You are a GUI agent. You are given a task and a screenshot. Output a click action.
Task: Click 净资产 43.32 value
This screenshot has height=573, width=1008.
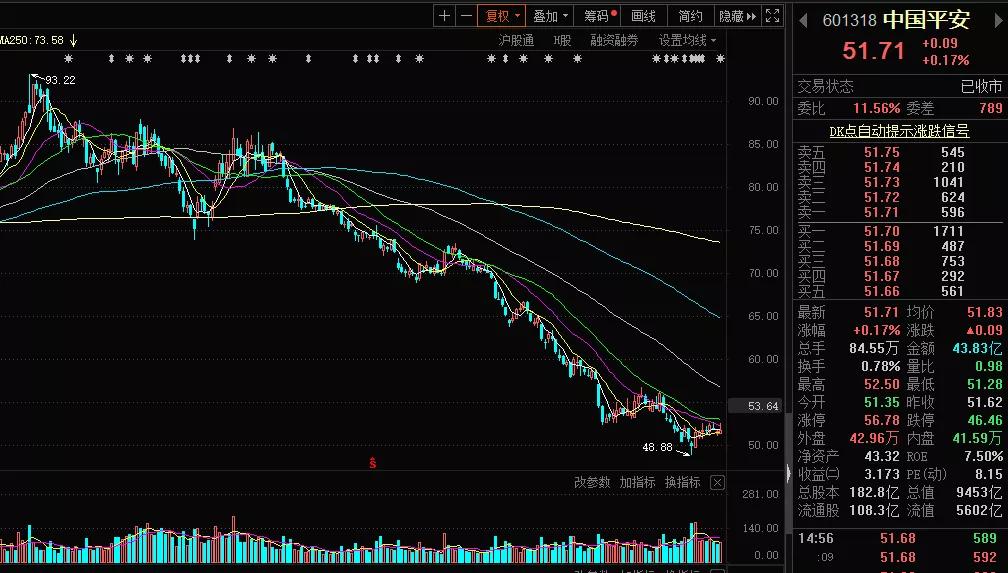(882, 457)
